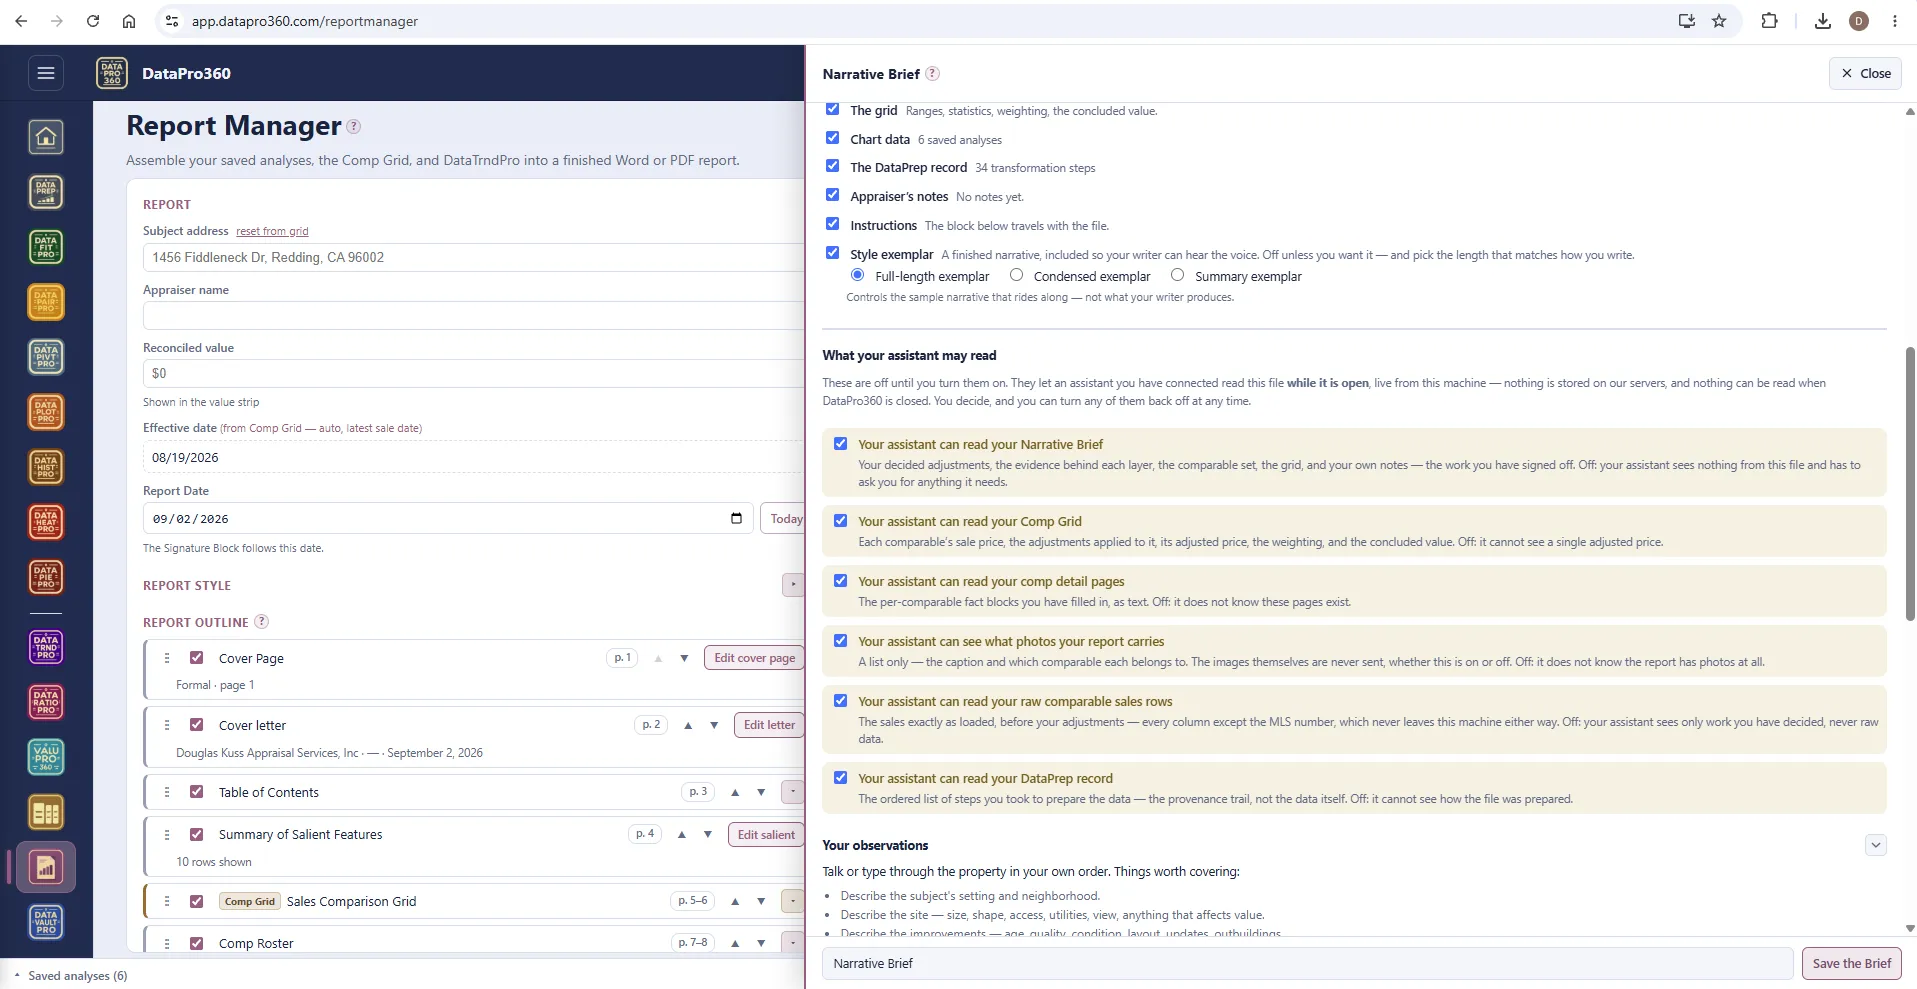Go to the Home icon in sidebar
1917x989 pixels.
[x=46, y=137]
